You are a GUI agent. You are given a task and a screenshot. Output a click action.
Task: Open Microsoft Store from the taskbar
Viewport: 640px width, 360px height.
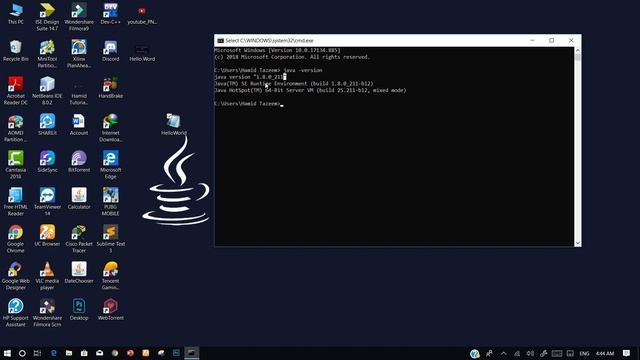point(84,353)
